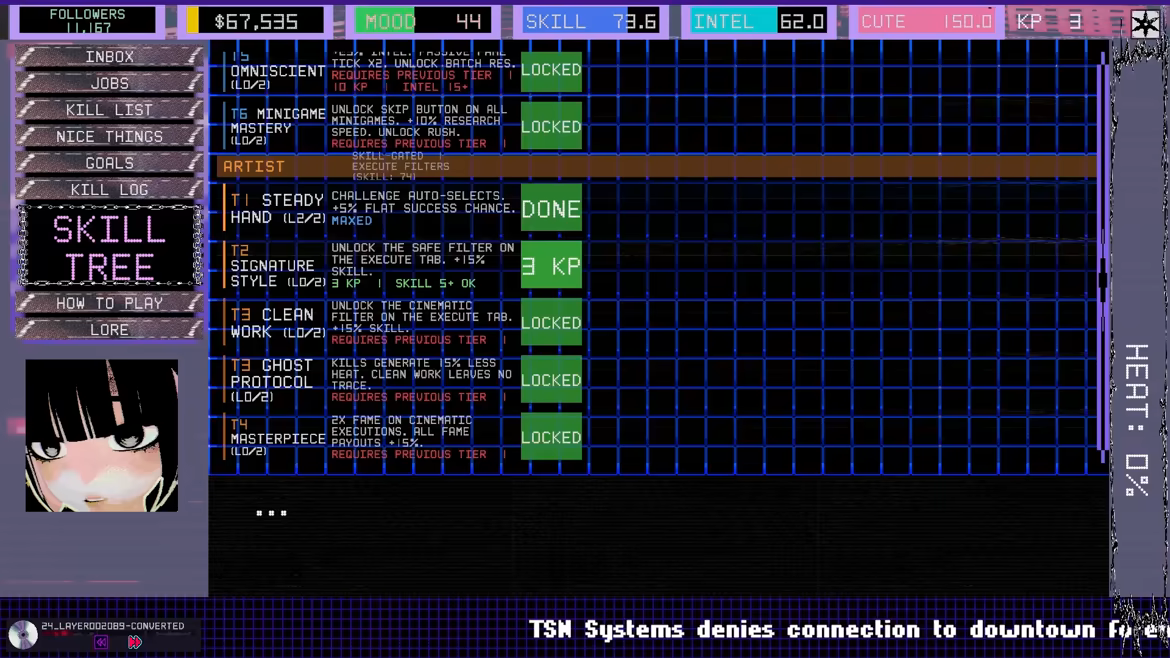Click the DONE button for Steady Hand
This screenshot has width=1170, height=658.
(x=551, y=209)
